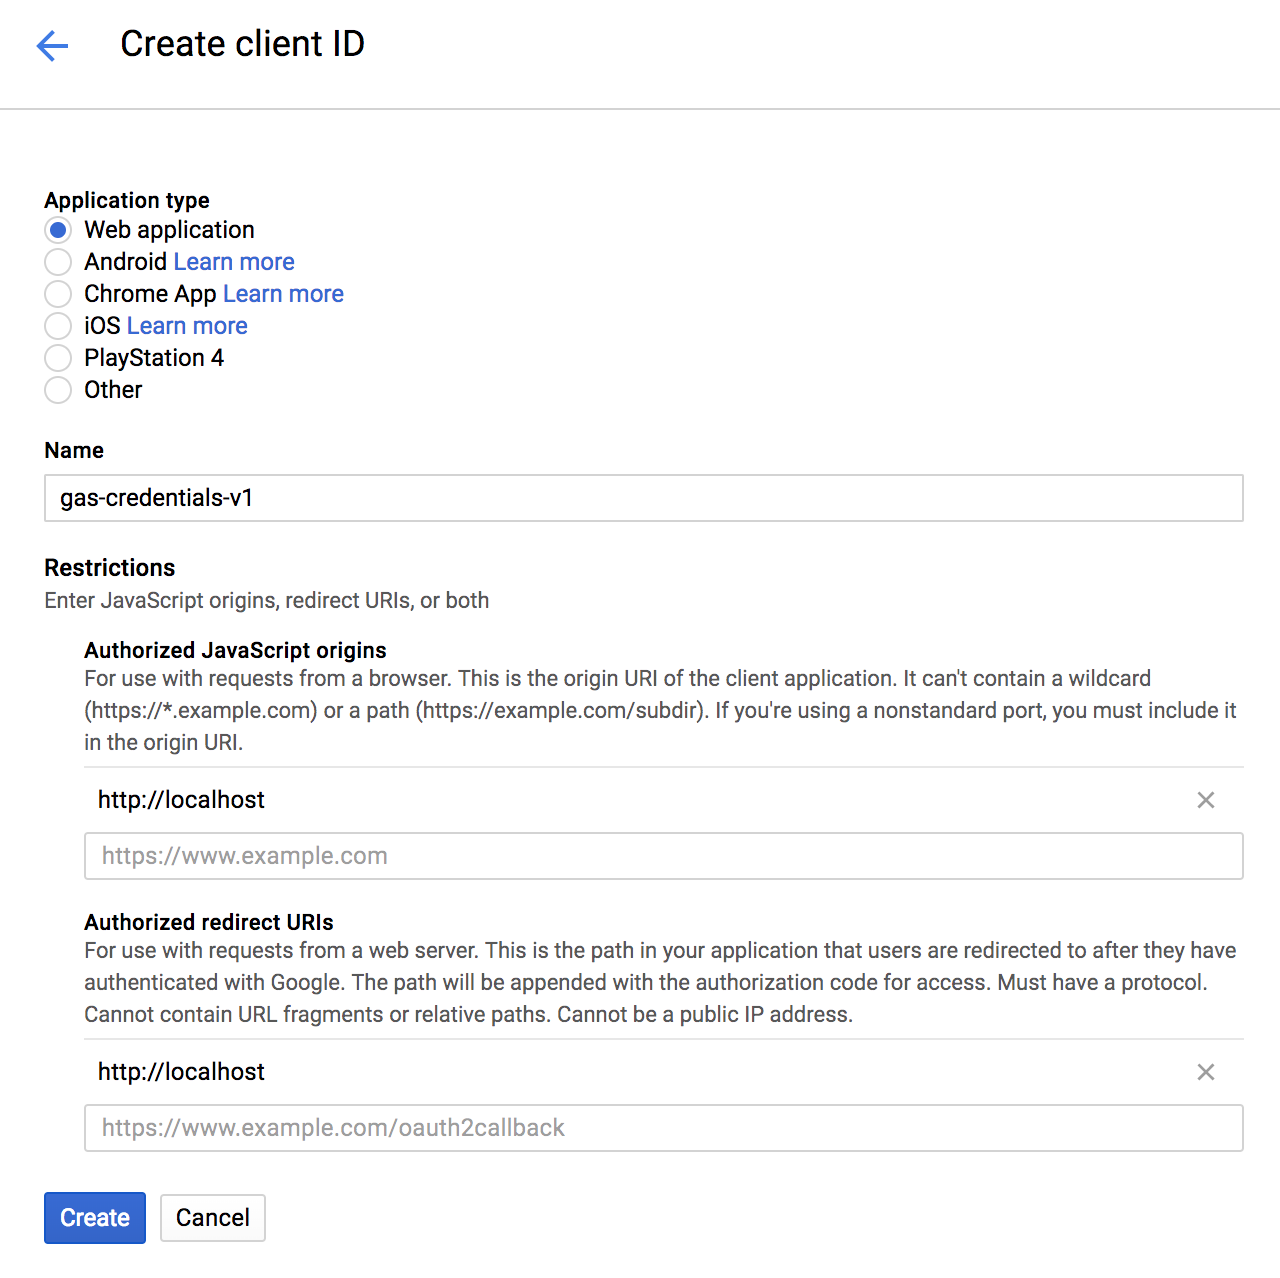Remove the redirect URI http://localhost entry
The height and width of the screenshot is (1278, 1280).
point(1206,1072)
